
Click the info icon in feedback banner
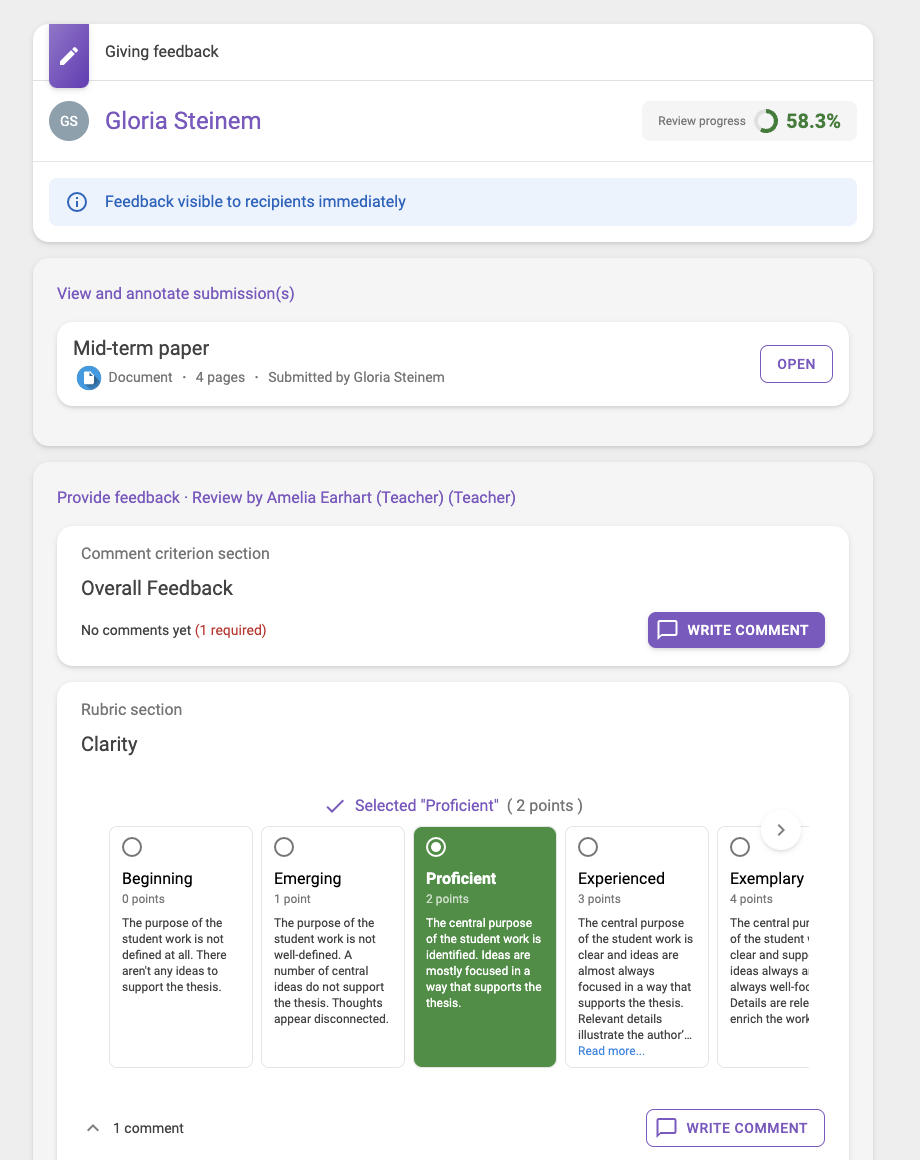pyautogui.click(x=77, y=202)
